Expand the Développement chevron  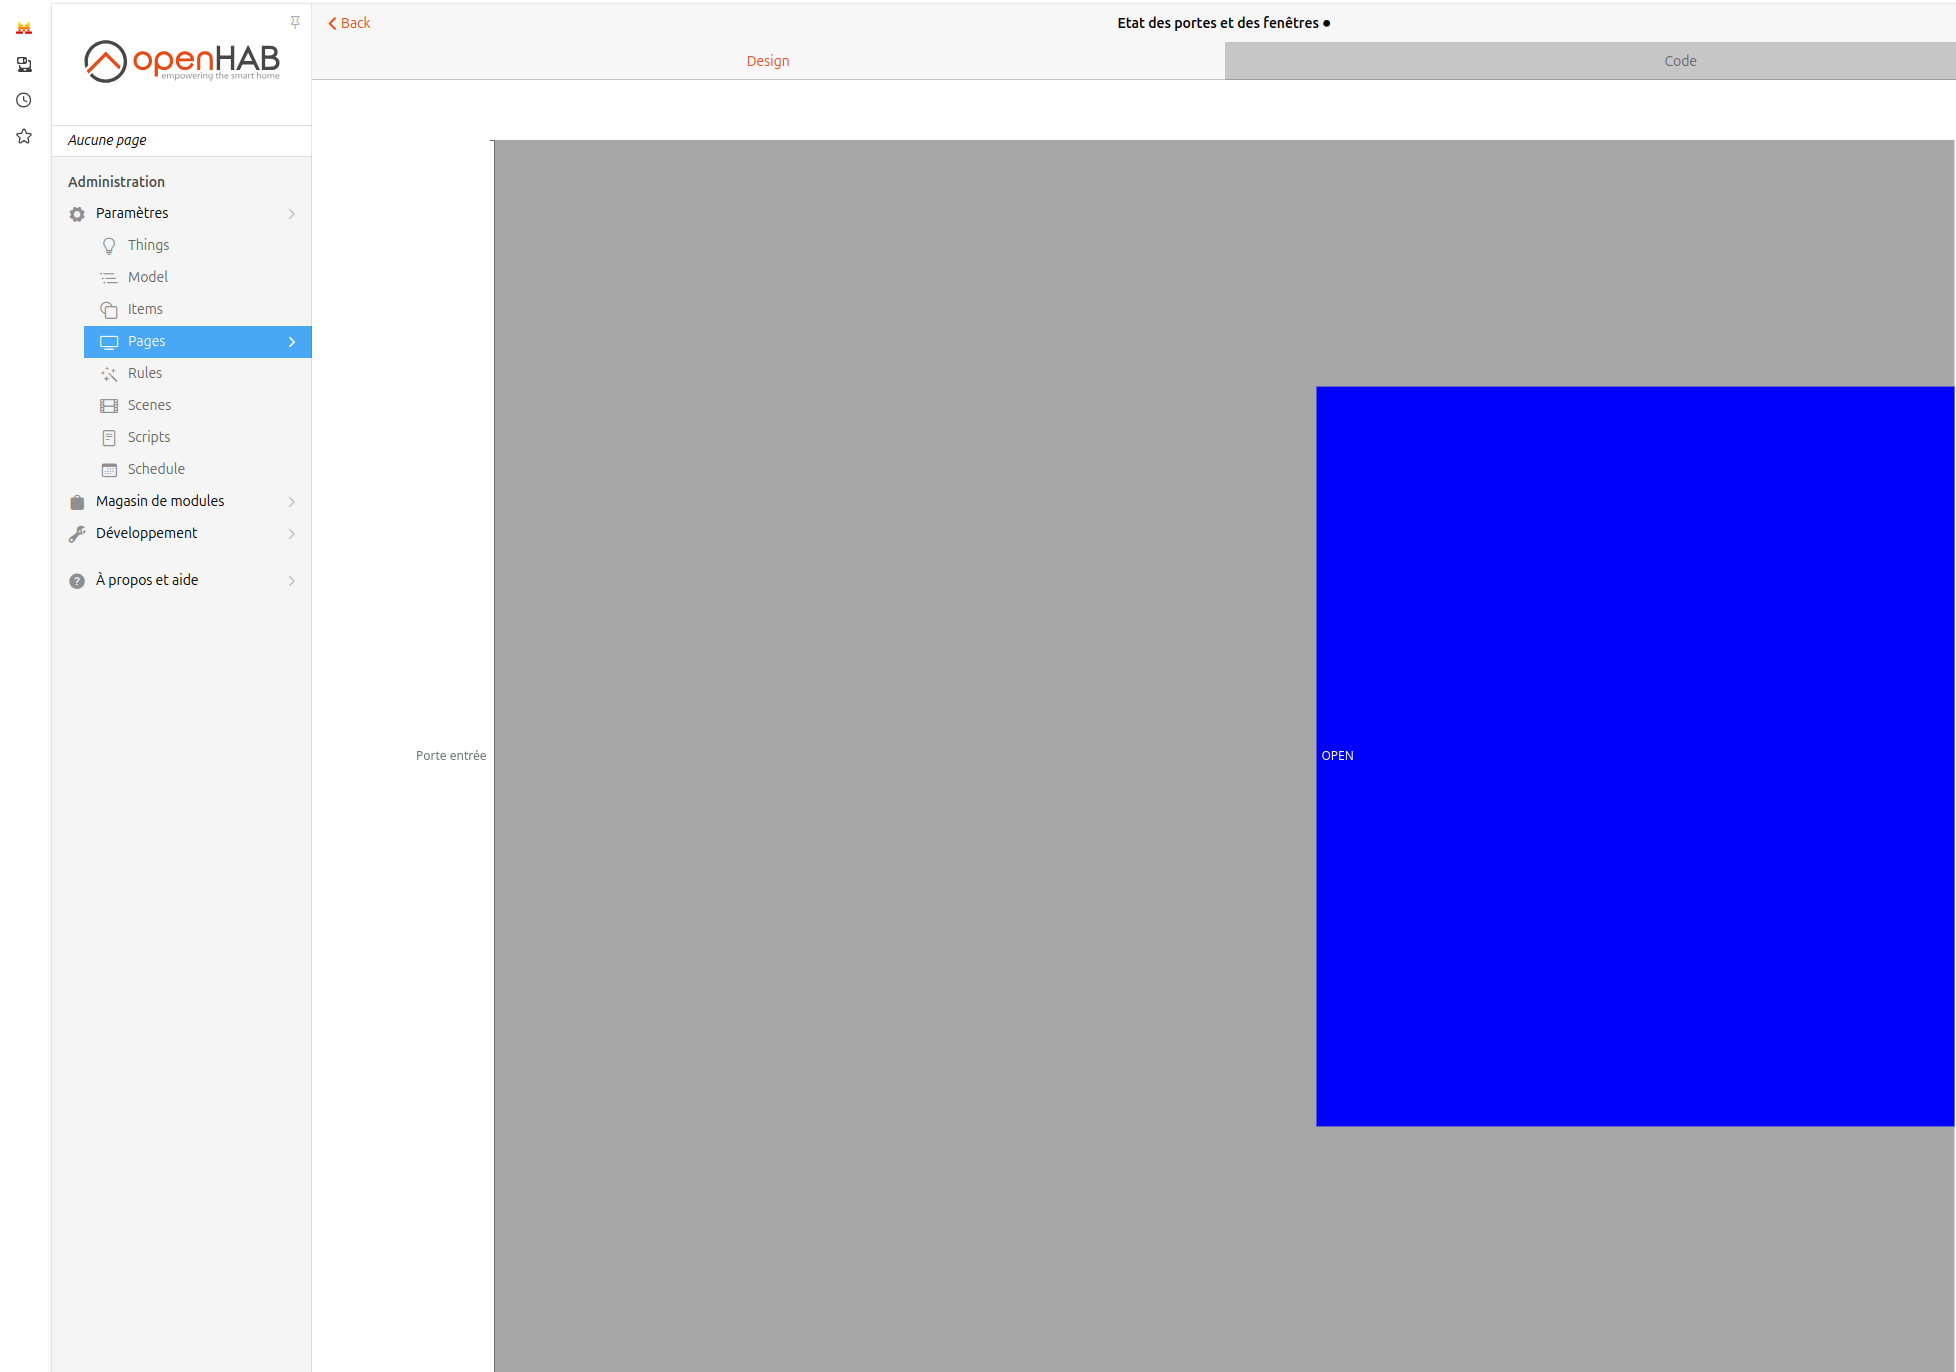(292, 534)
